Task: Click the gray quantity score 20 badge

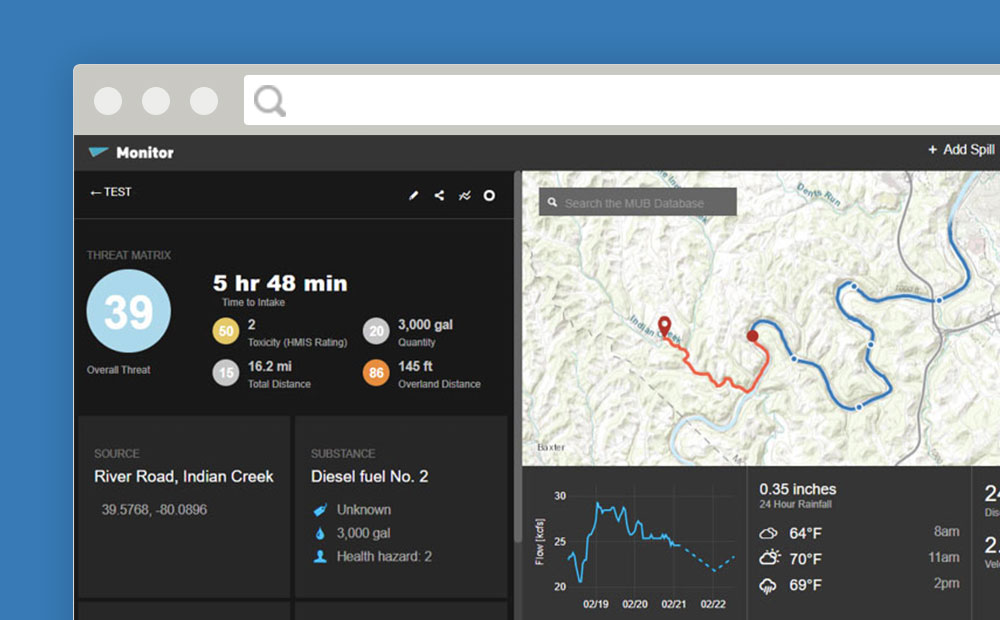Action: [376, 331]
